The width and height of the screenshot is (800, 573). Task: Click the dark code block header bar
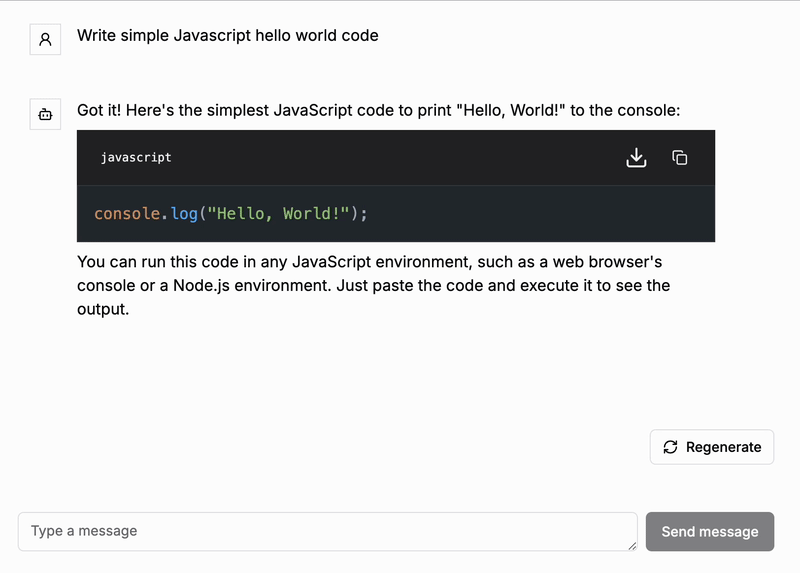395,158
